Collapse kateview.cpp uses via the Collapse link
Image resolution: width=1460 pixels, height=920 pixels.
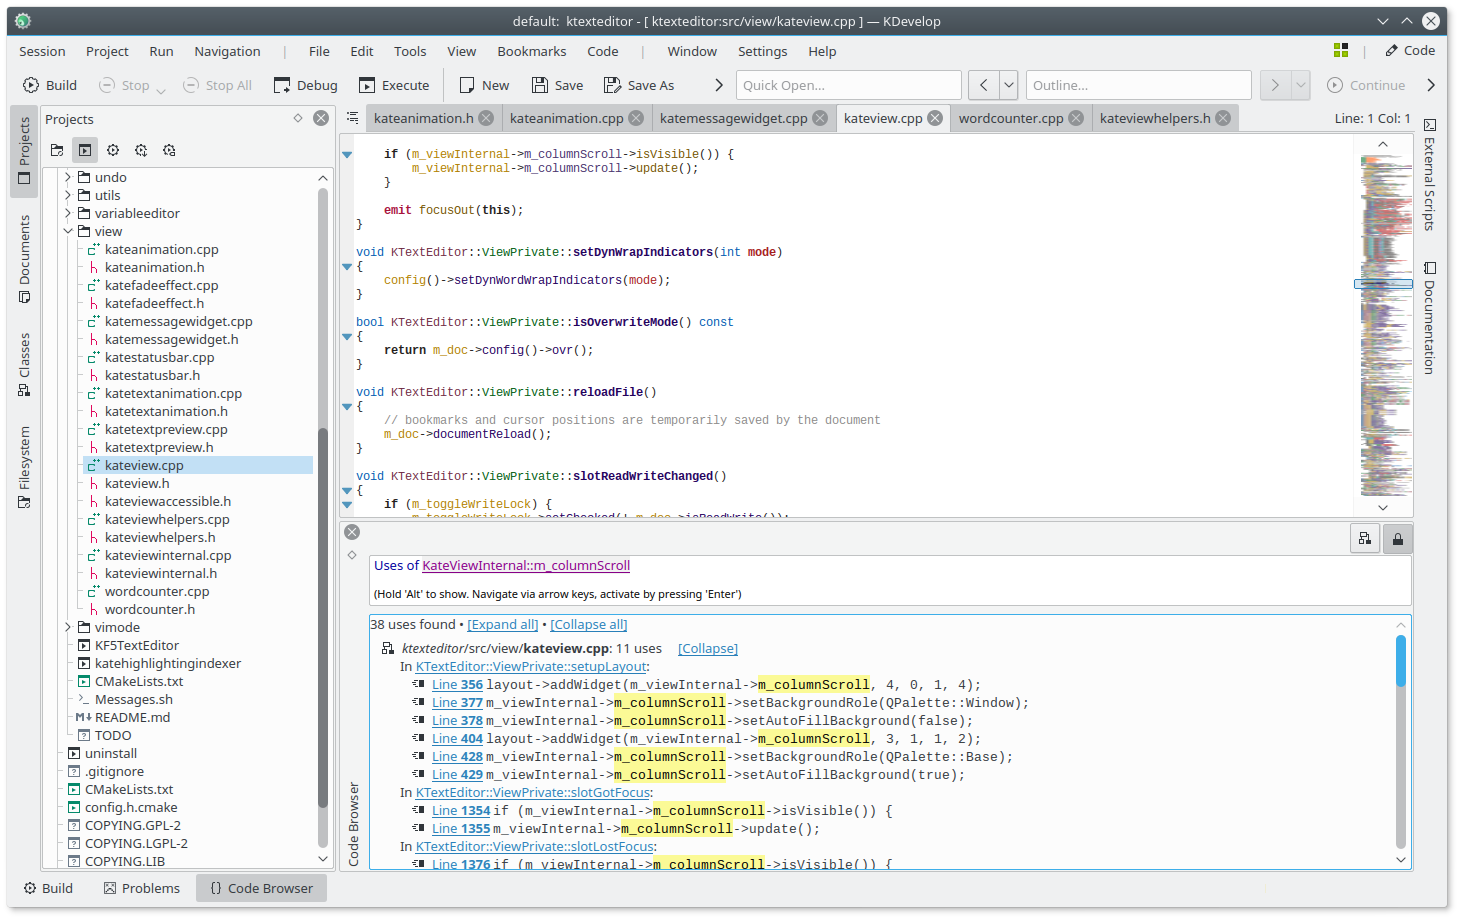(x=708, y=648)
